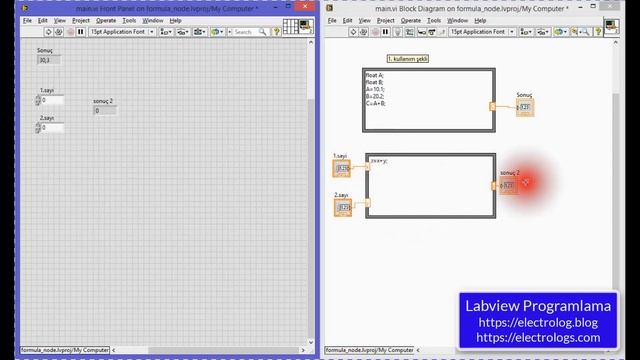Open 15pt Application Font dropdown in Block Diagram

tap(482, 32)
